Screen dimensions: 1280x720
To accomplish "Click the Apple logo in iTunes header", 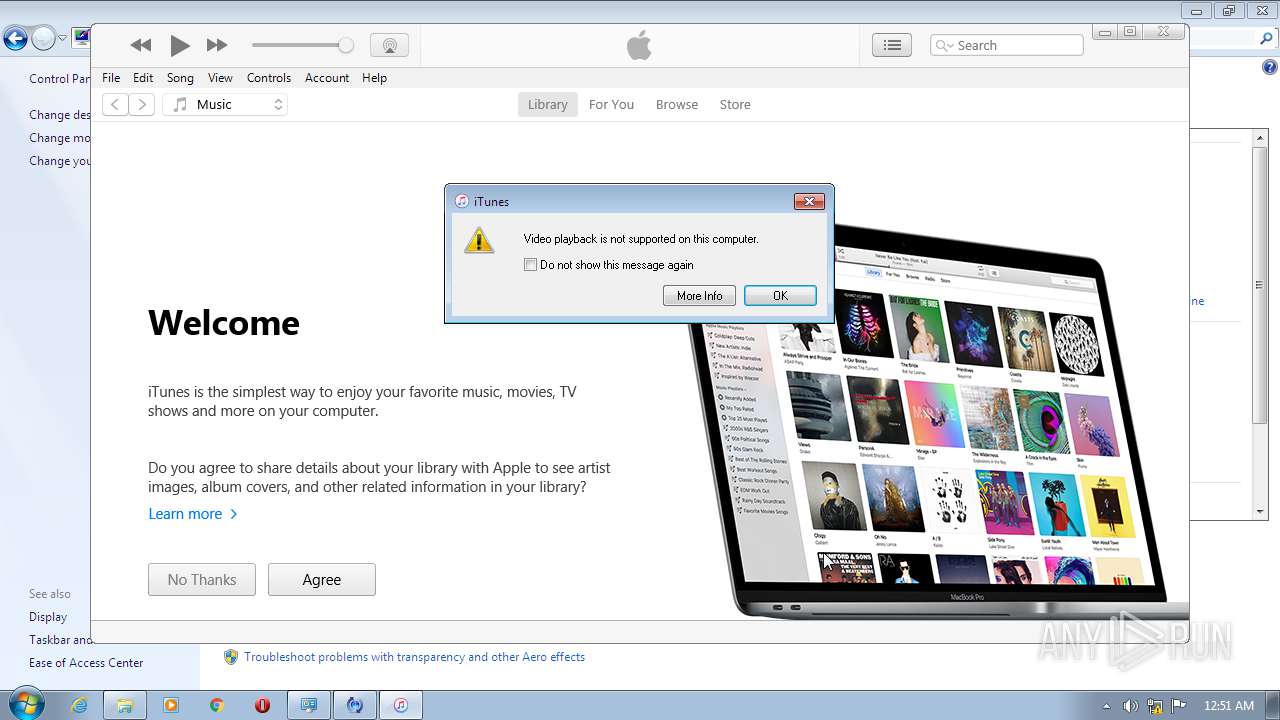I will (x=639, y=45).
